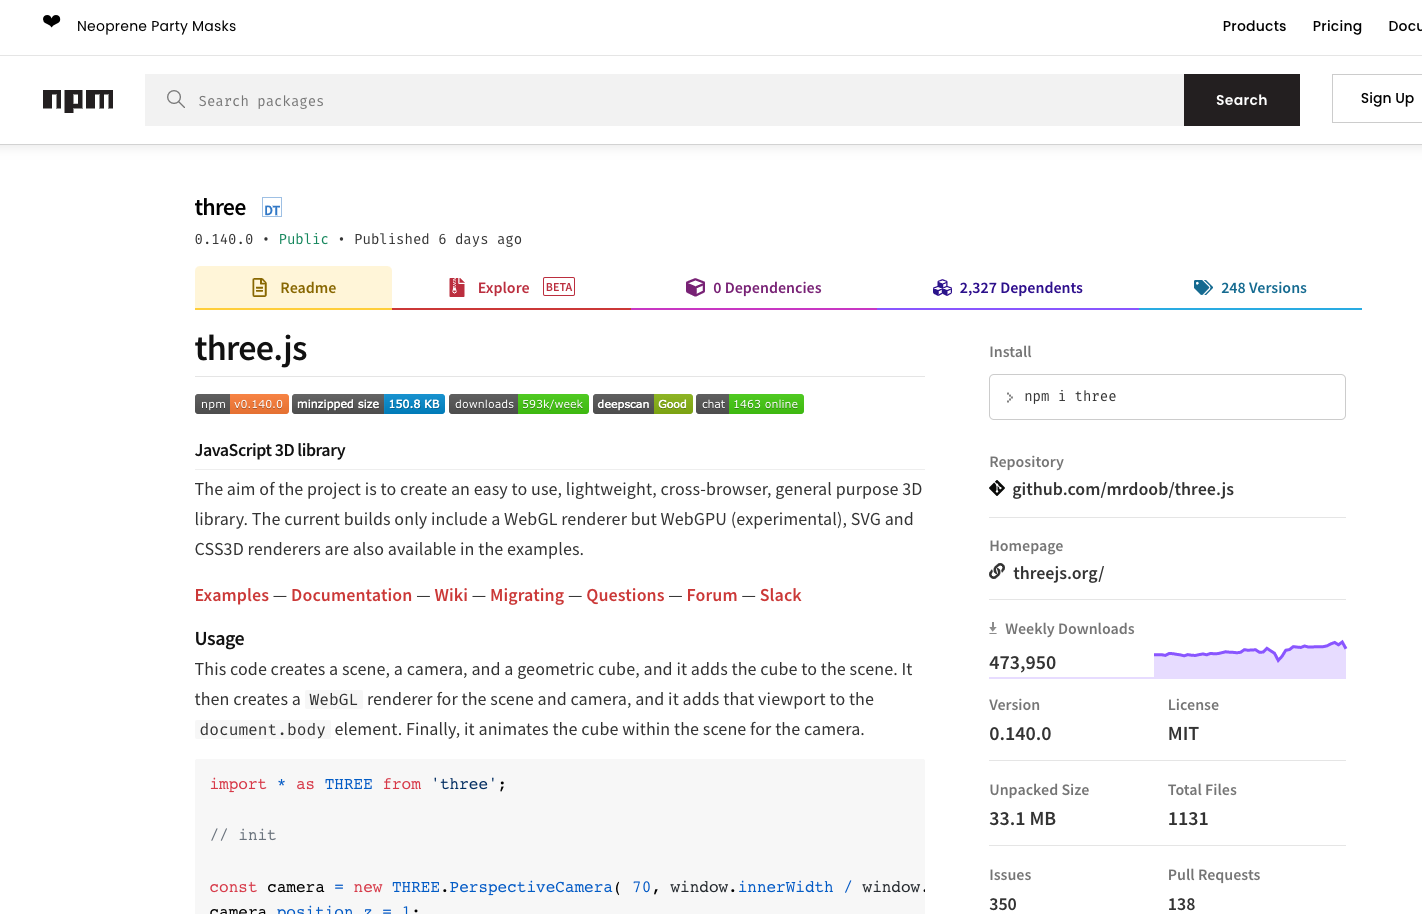
Task: Open the DT TypeScript definitions badge
Action: (x=272, y=208)
